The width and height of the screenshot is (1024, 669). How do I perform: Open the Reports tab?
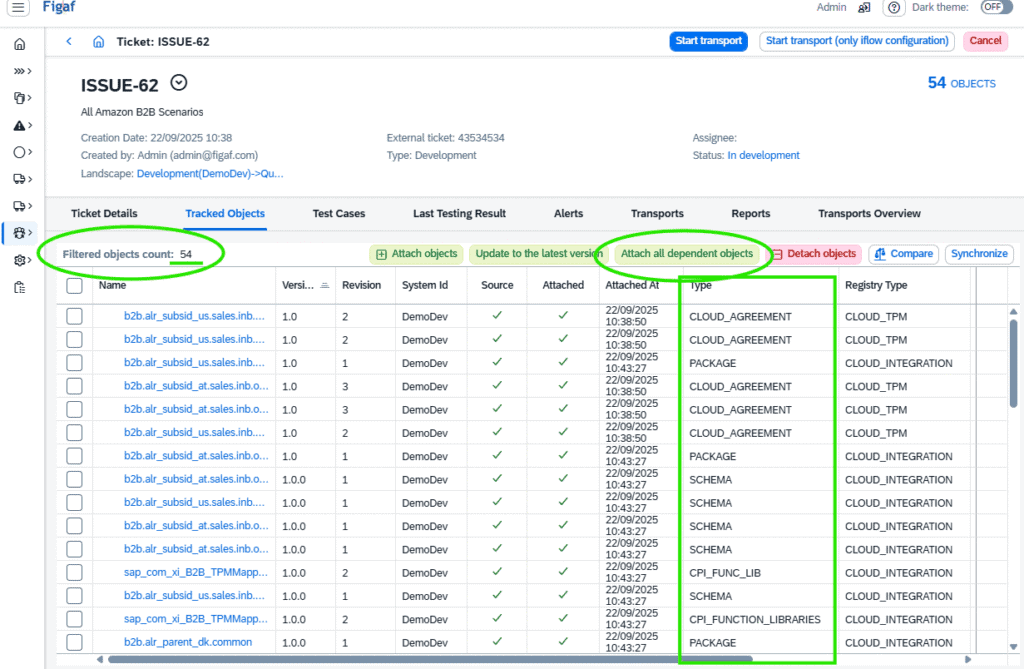click(751, 214)
